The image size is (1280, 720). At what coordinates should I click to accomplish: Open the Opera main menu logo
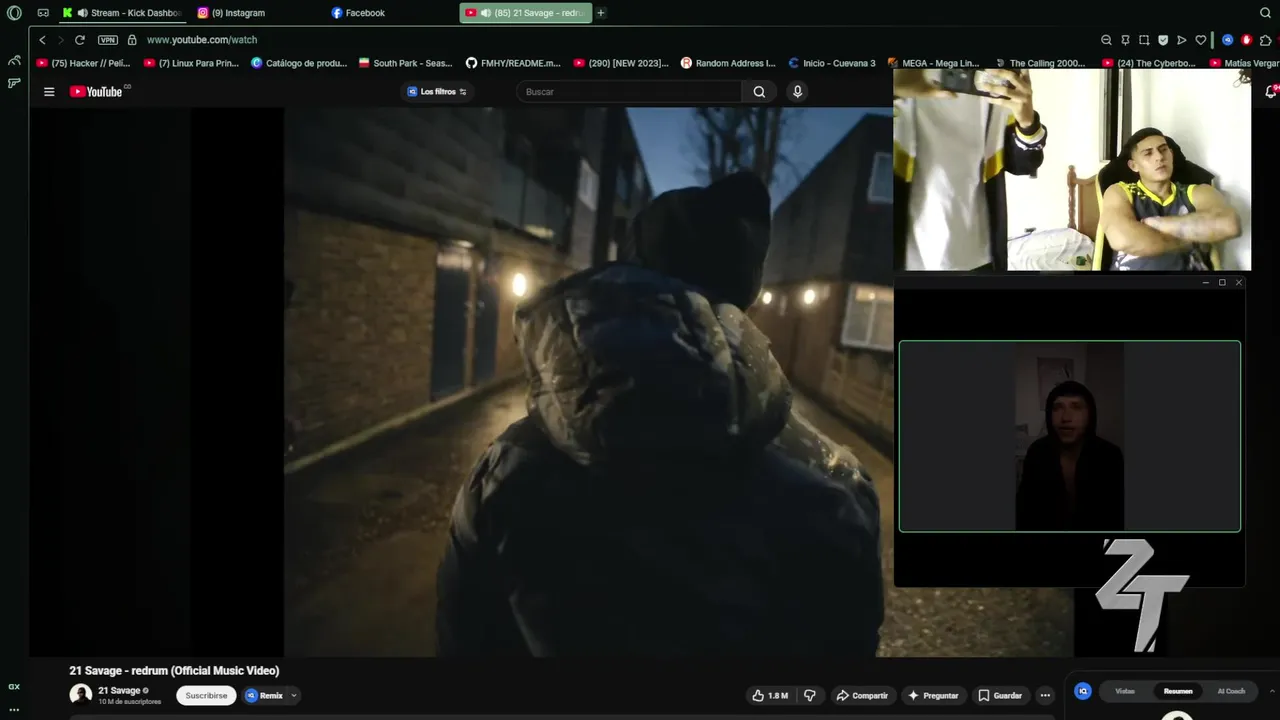point(14,13)
